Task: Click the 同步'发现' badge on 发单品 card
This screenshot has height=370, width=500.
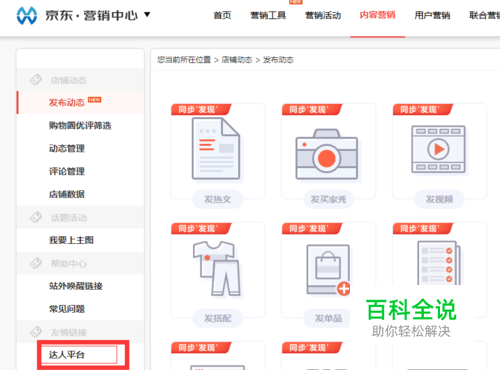Action: click(312, 229)
